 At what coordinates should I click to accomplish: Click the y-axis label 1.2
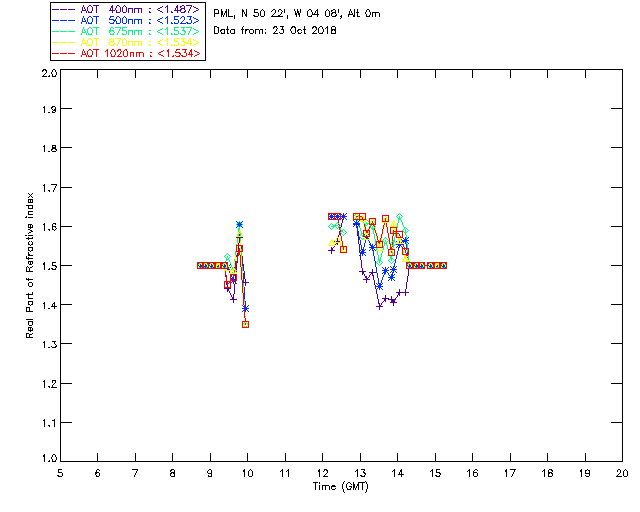coord(49,384)
